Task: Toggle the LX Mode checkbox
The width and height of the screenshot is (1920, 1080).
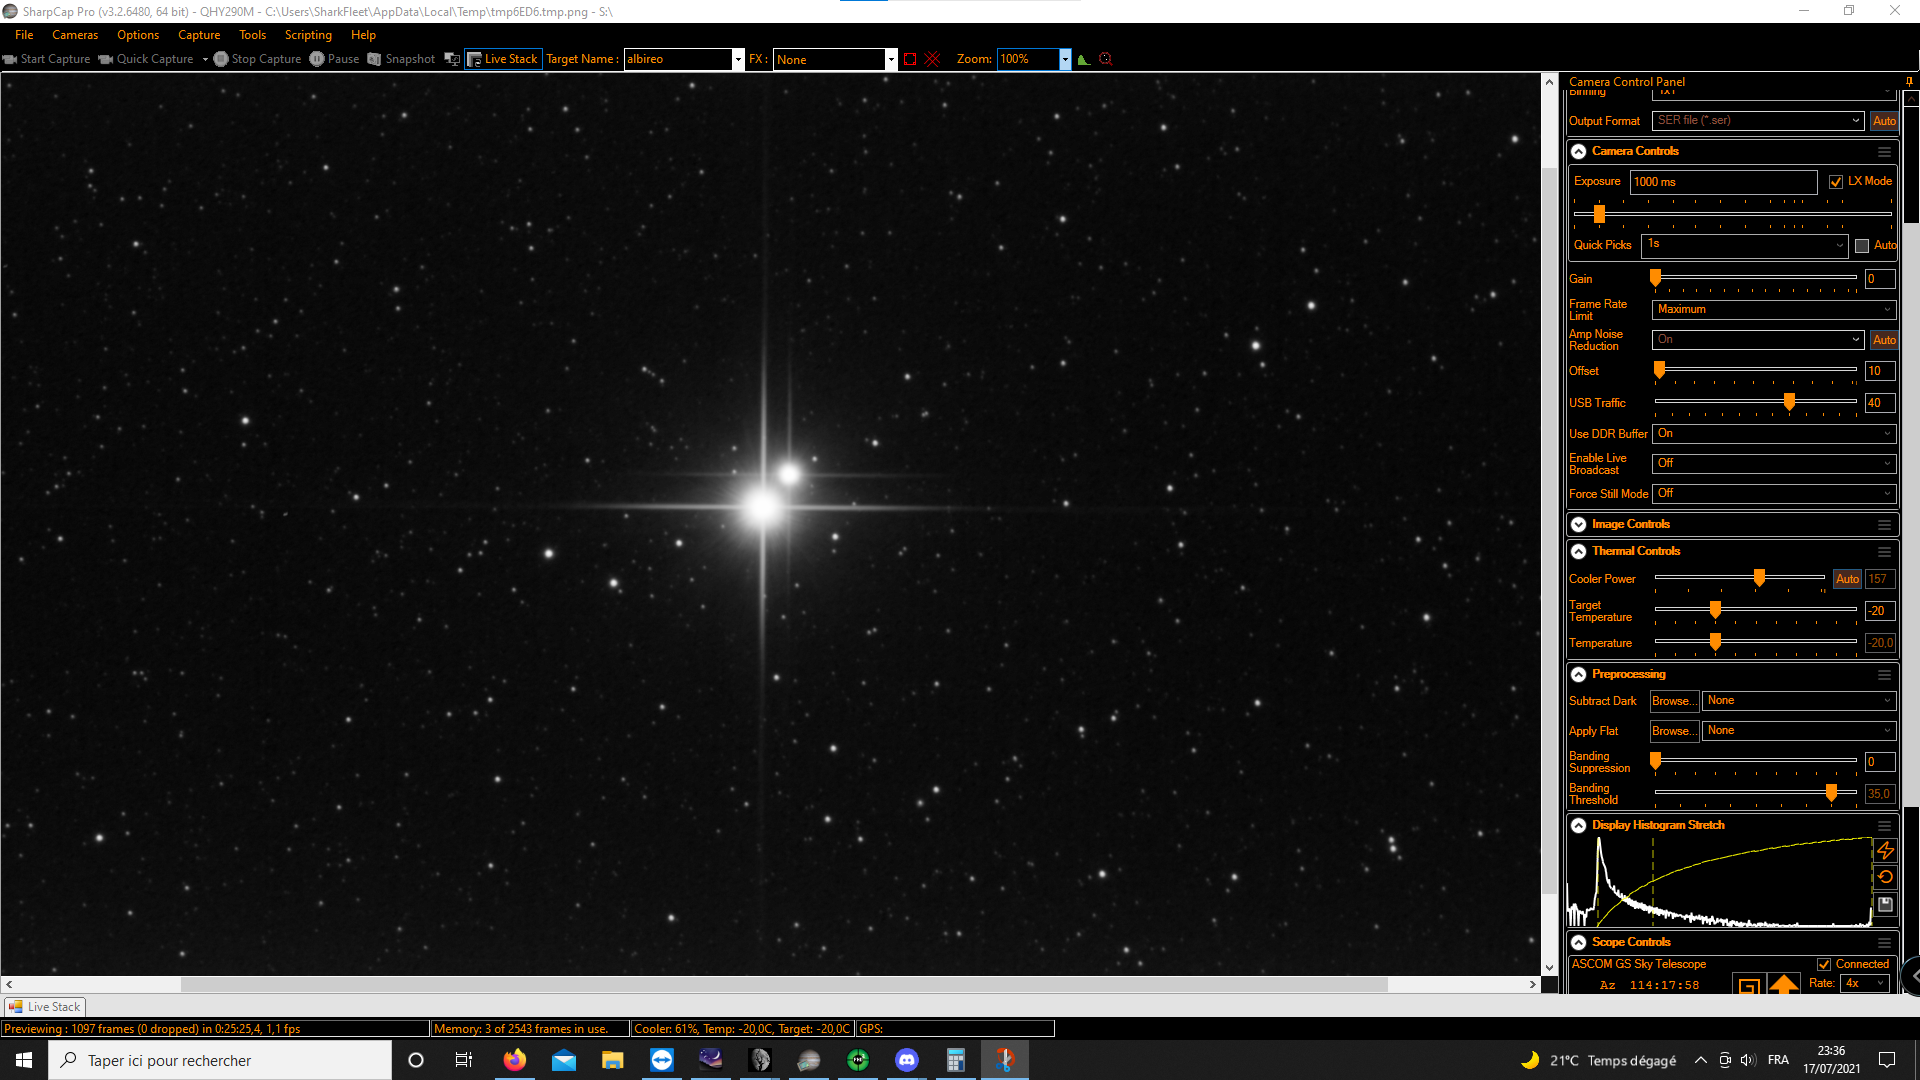Action: (x=1836, y=182)
